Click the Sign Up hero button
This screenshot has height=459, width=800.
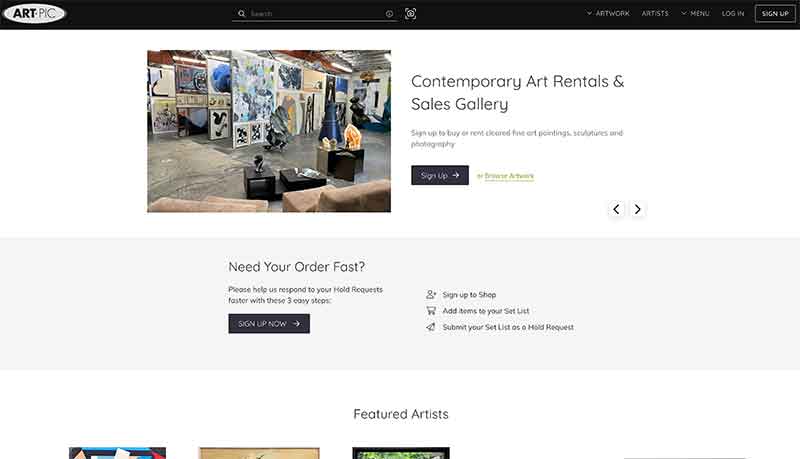440,175
